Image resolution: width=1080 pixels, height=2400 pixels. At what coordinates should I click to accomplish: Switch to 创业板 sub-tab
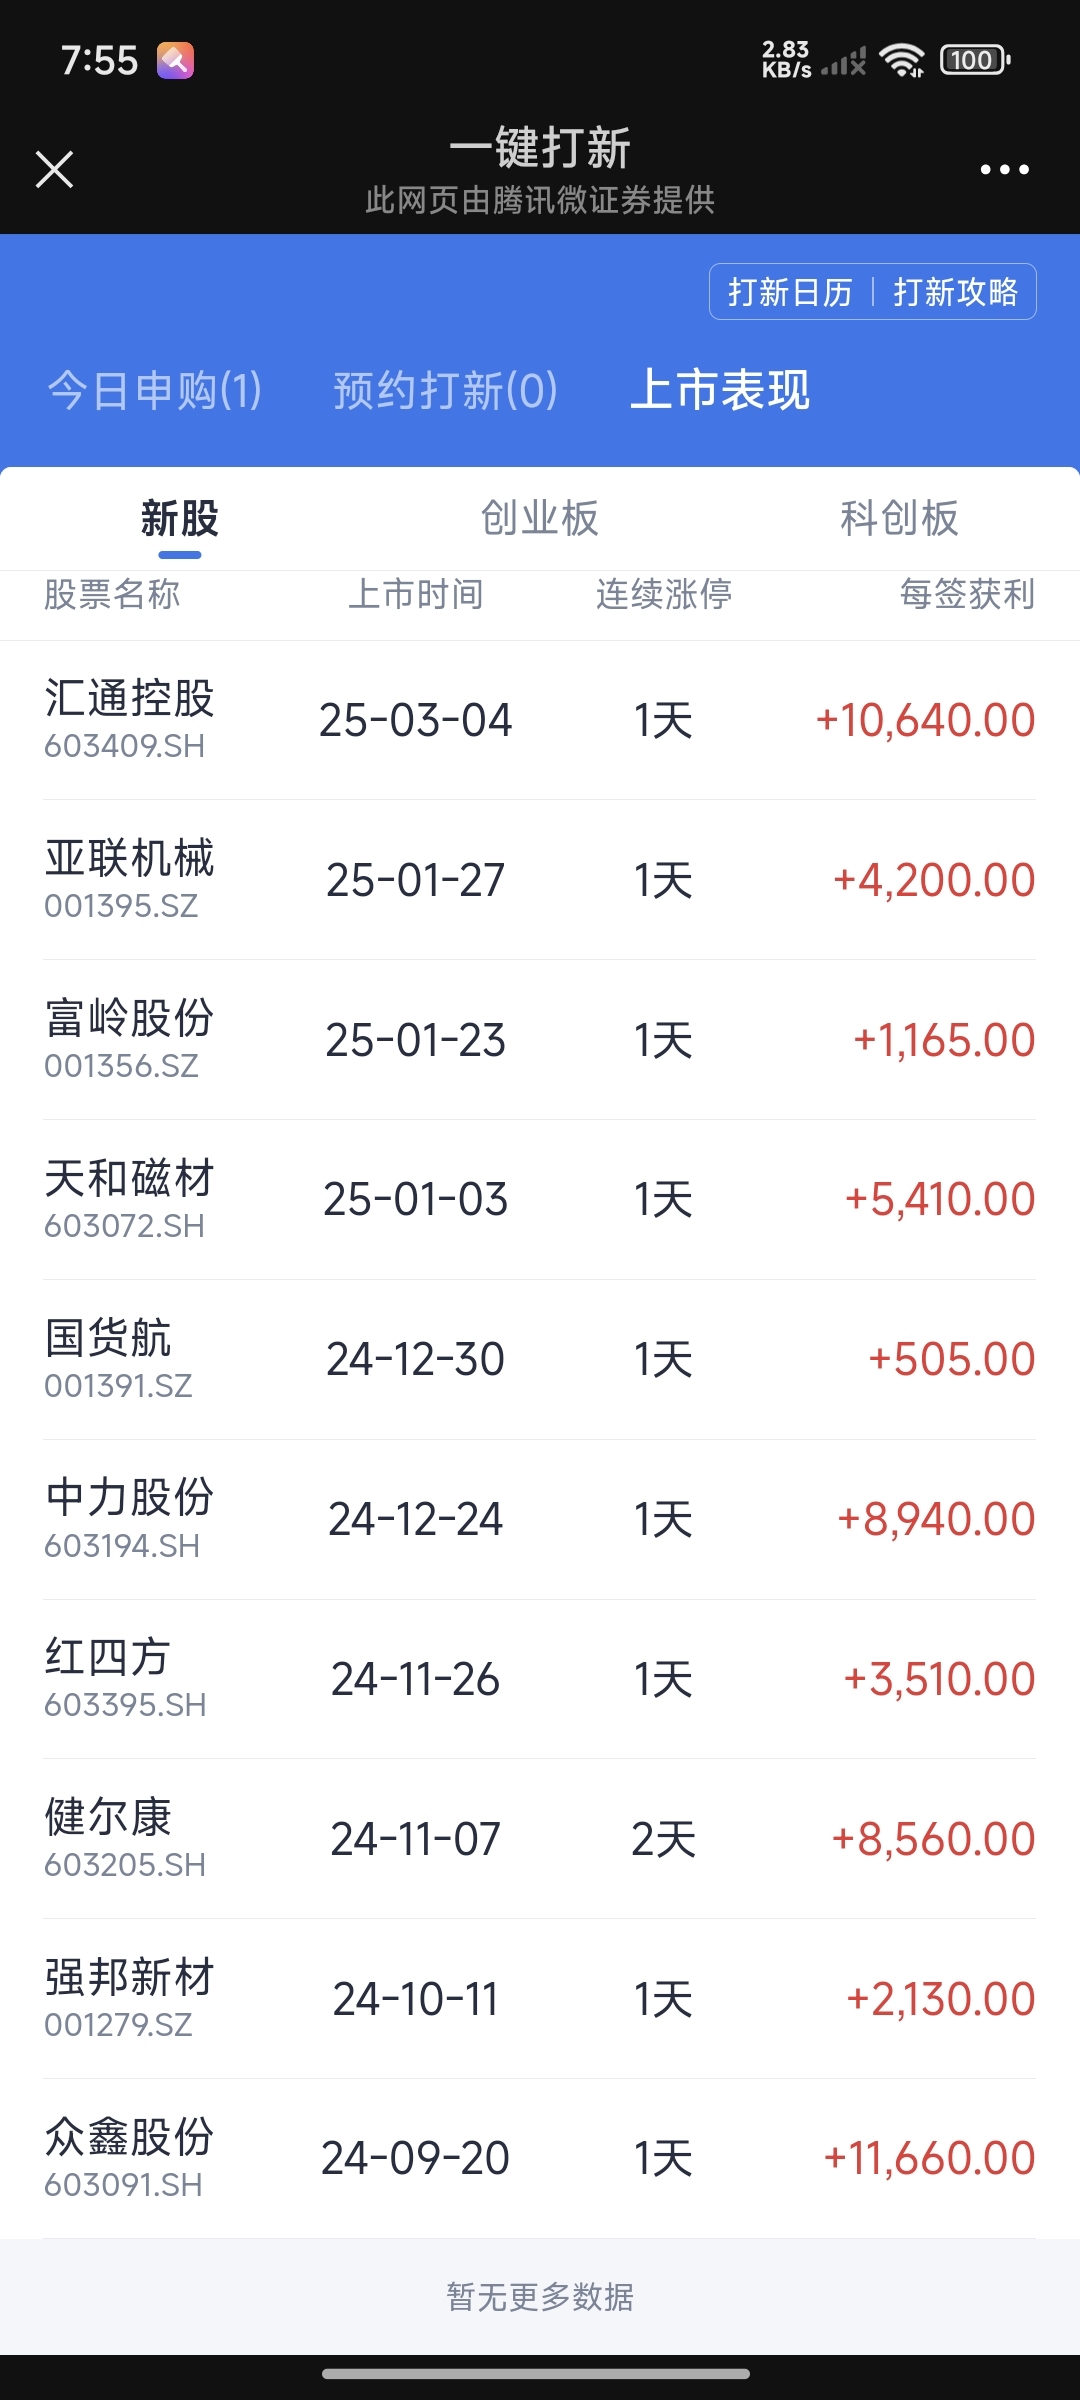[x=540, y=518]
